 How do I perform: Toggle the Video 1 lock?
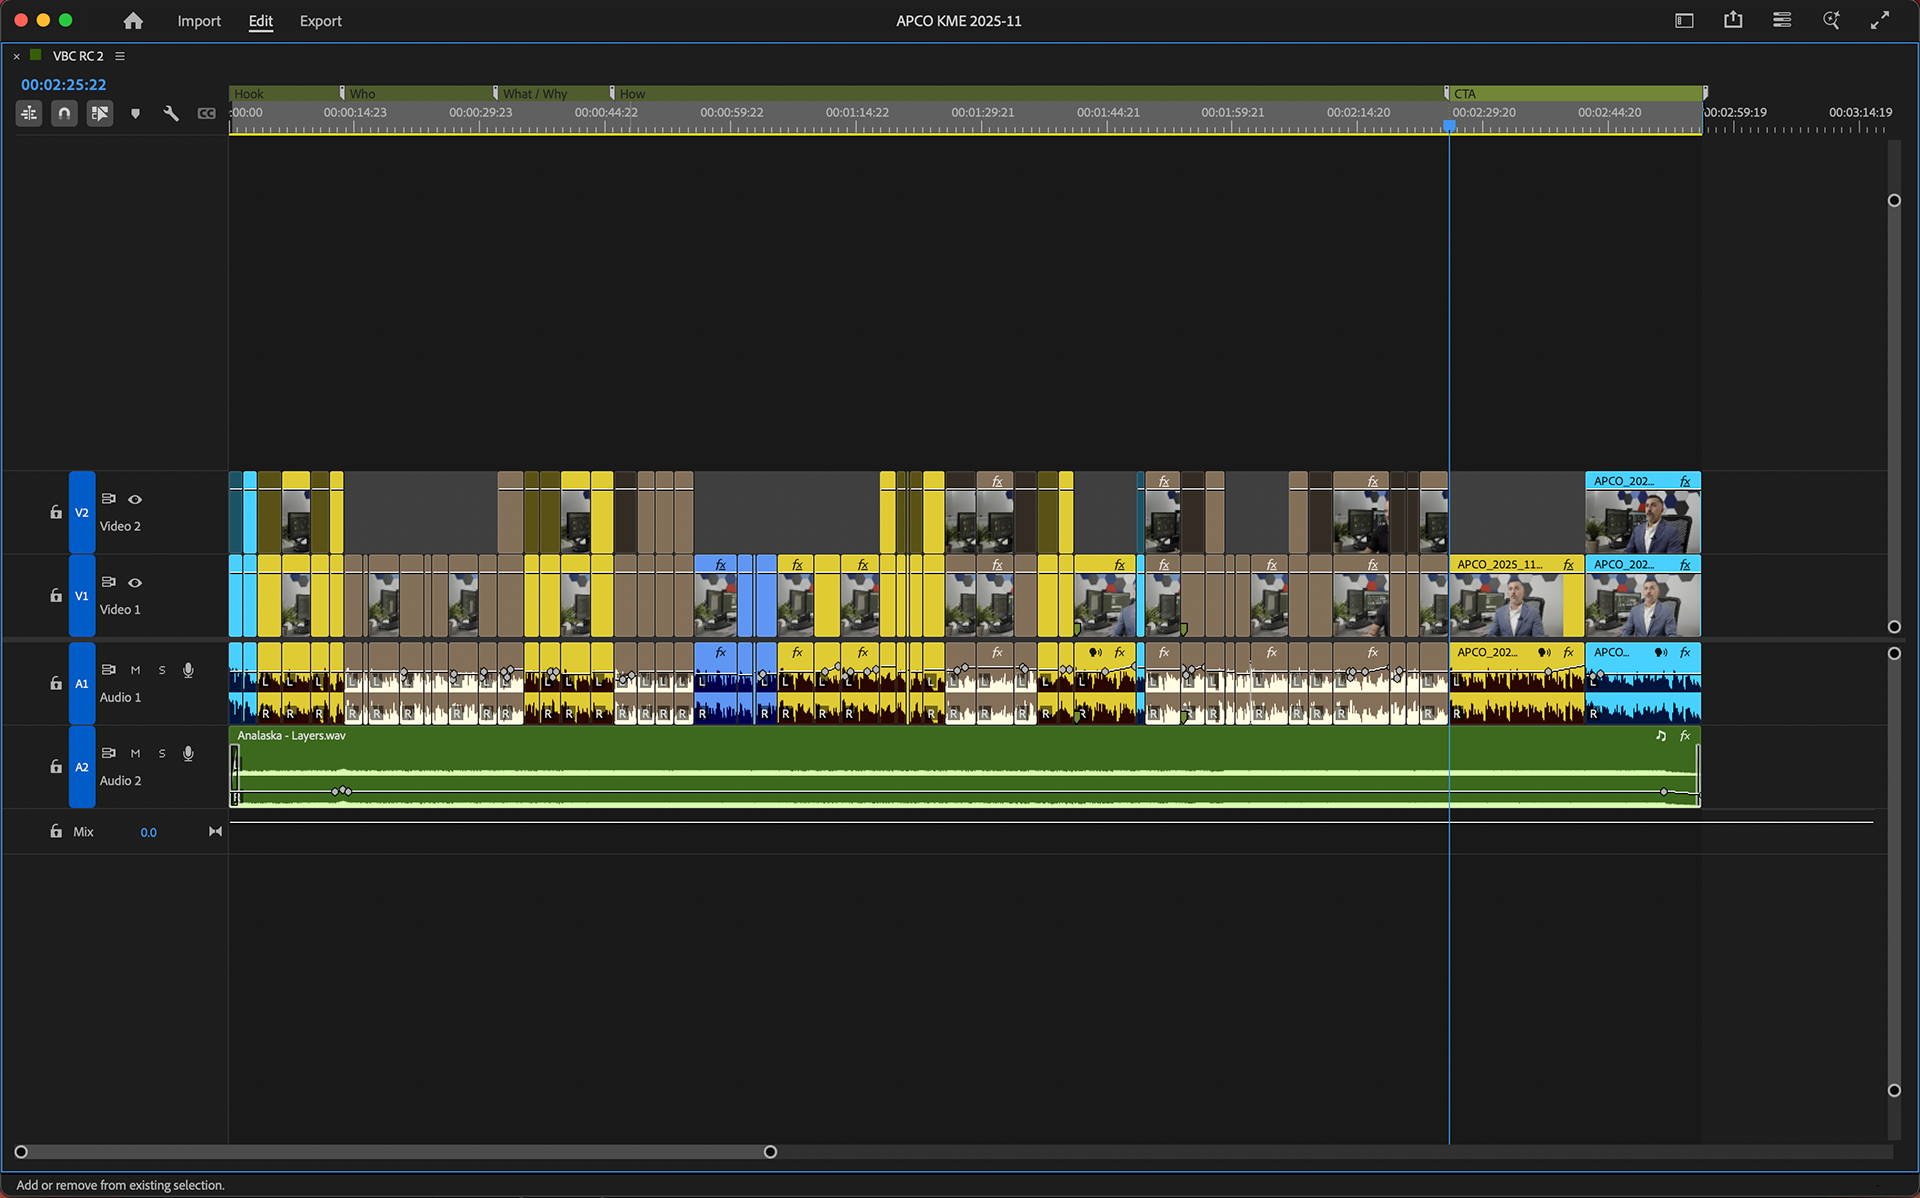click(x=56, y=596)
